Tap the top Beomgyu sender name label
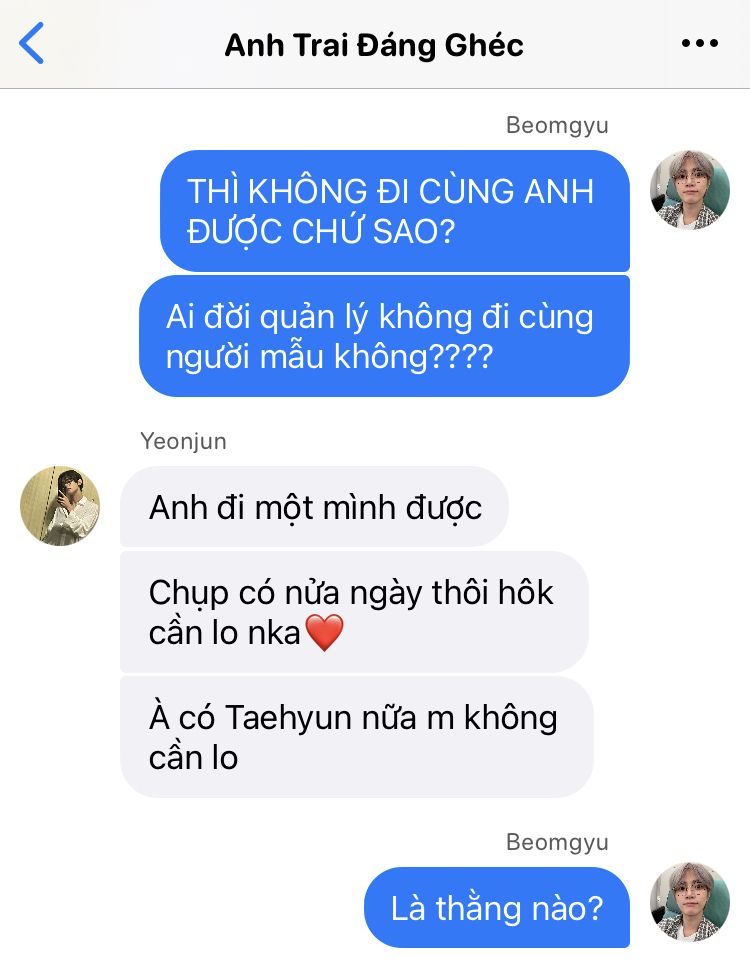 click(x=557, y=125)
